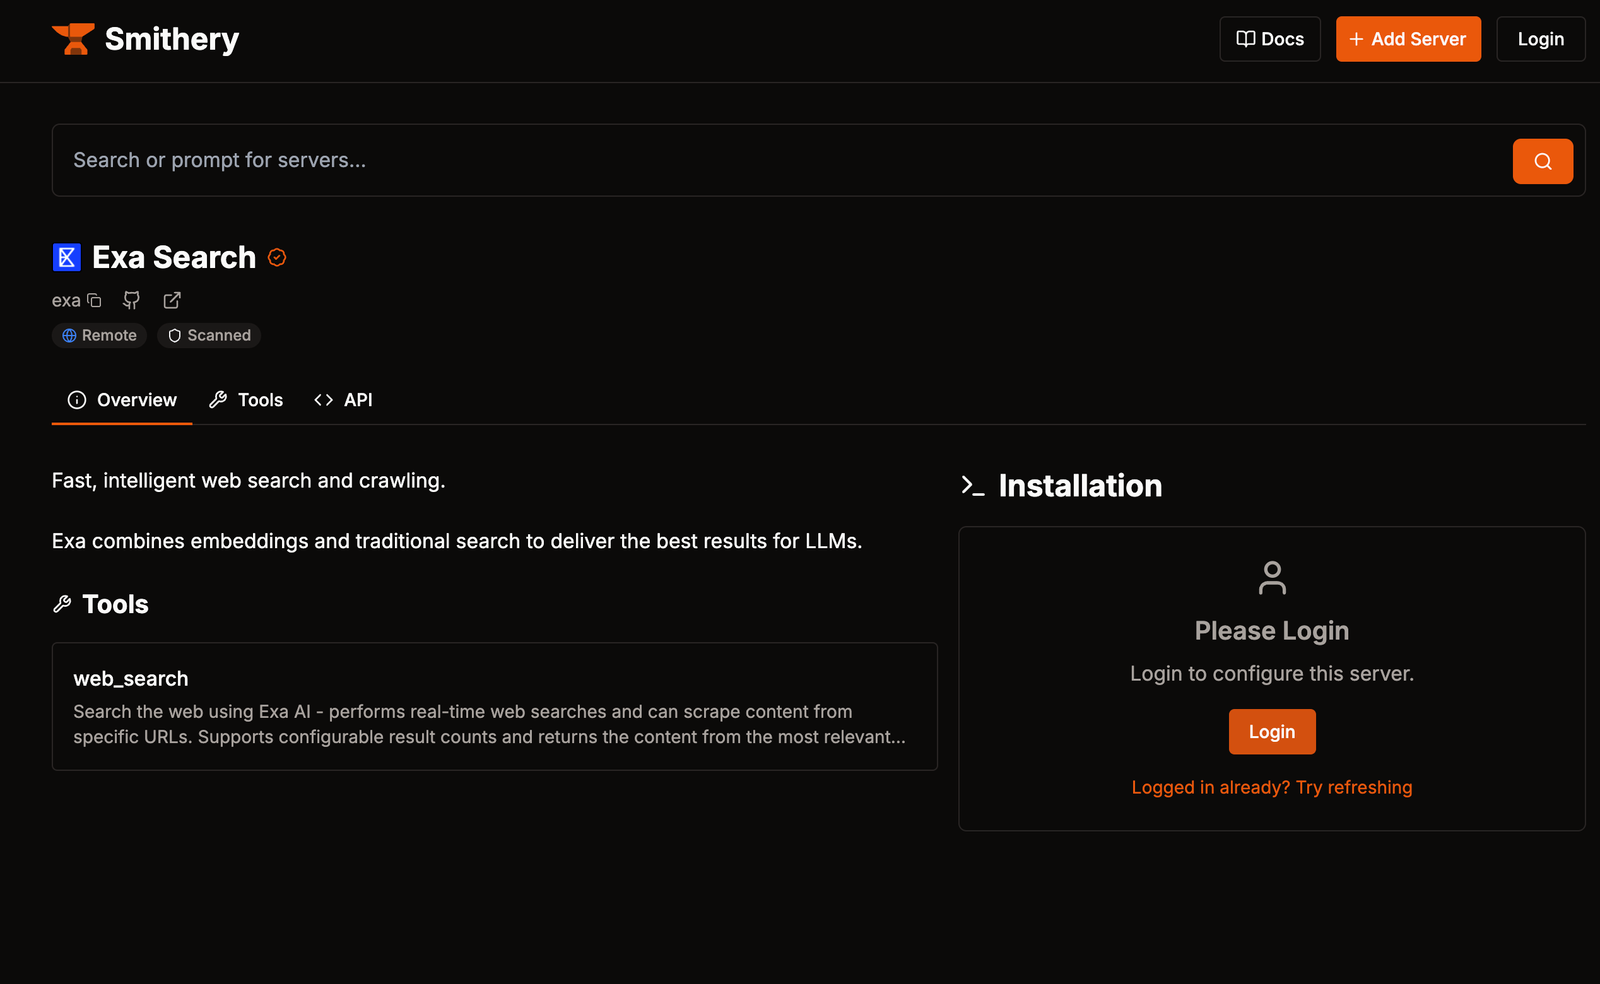The height and width of the screenshot is (984, 1600).
Task: Click the Remote tag badge
Action: pos(99,335)
